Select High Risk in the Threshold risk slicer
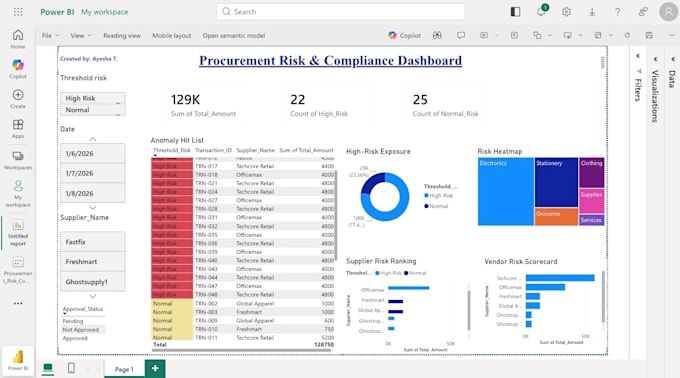 tap(93, 98)
